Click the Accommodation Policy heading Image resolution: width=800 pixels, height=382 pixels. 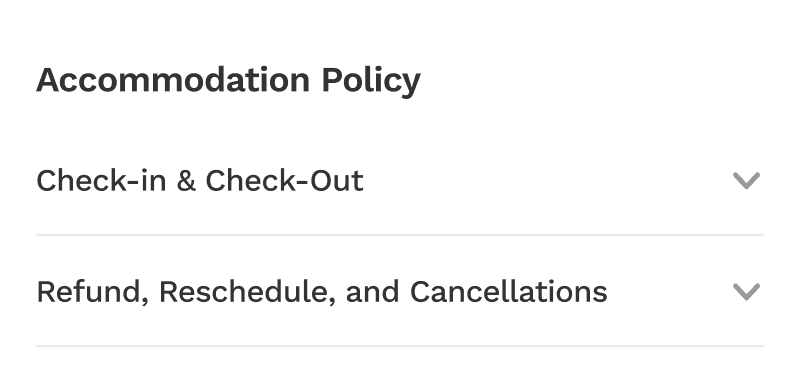[228, 81]
